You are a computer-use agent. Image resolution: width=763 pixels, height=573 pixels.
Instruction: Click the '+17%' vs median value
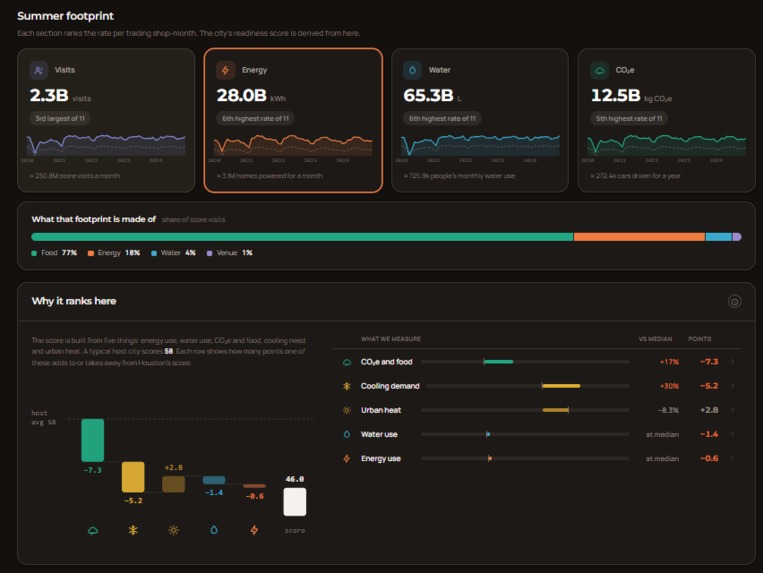pos(669,362)
